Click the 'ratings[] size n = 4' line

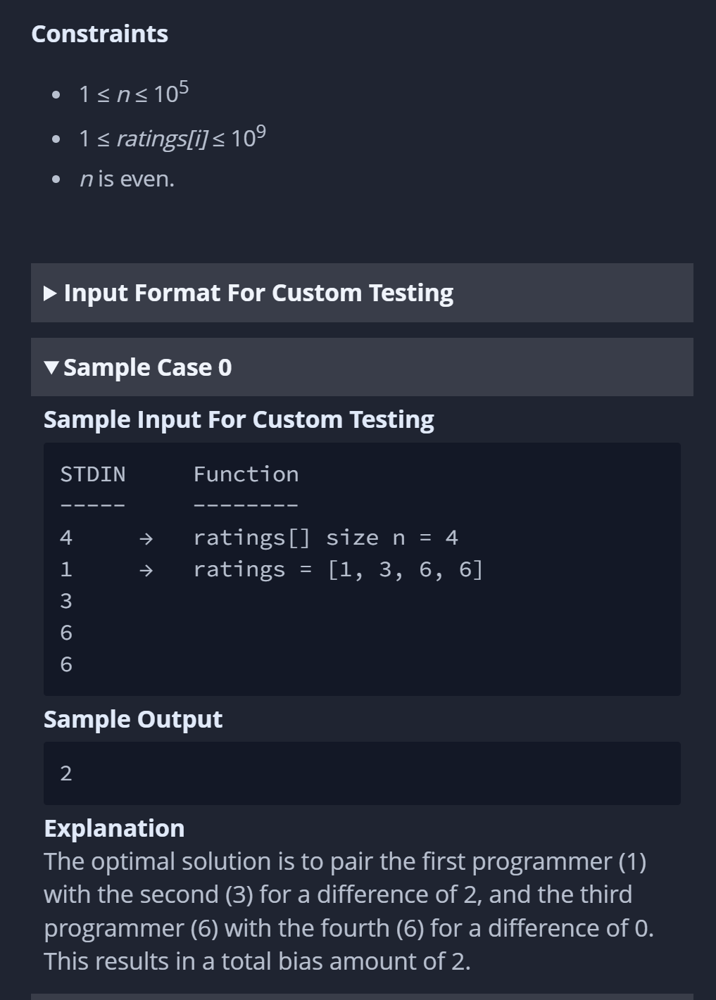pos(326,538)
